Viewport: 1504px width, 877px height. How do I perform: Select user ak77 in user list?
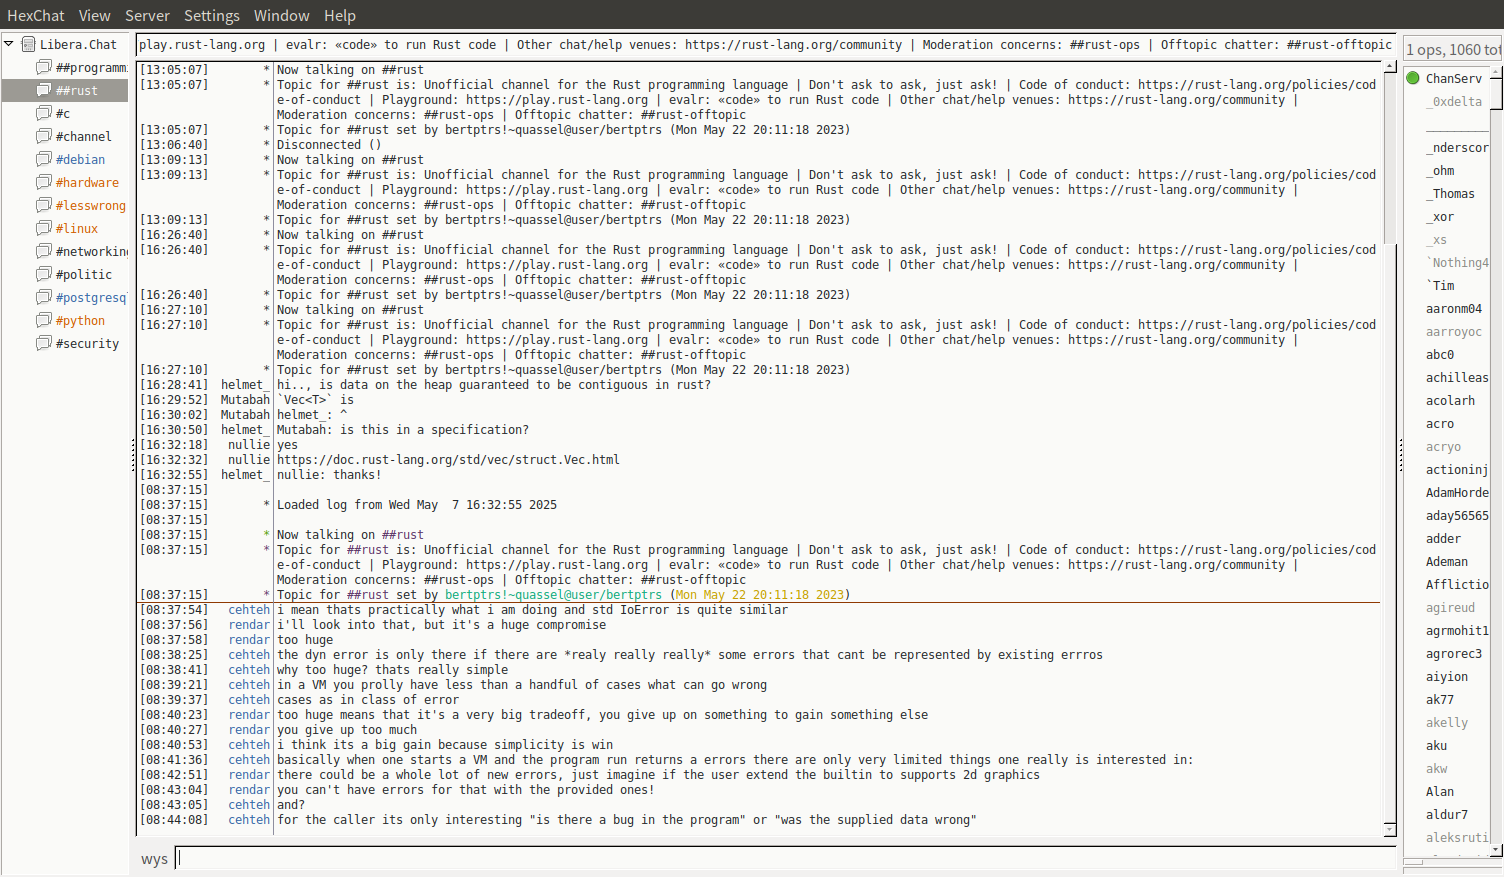pos(1440,700)
